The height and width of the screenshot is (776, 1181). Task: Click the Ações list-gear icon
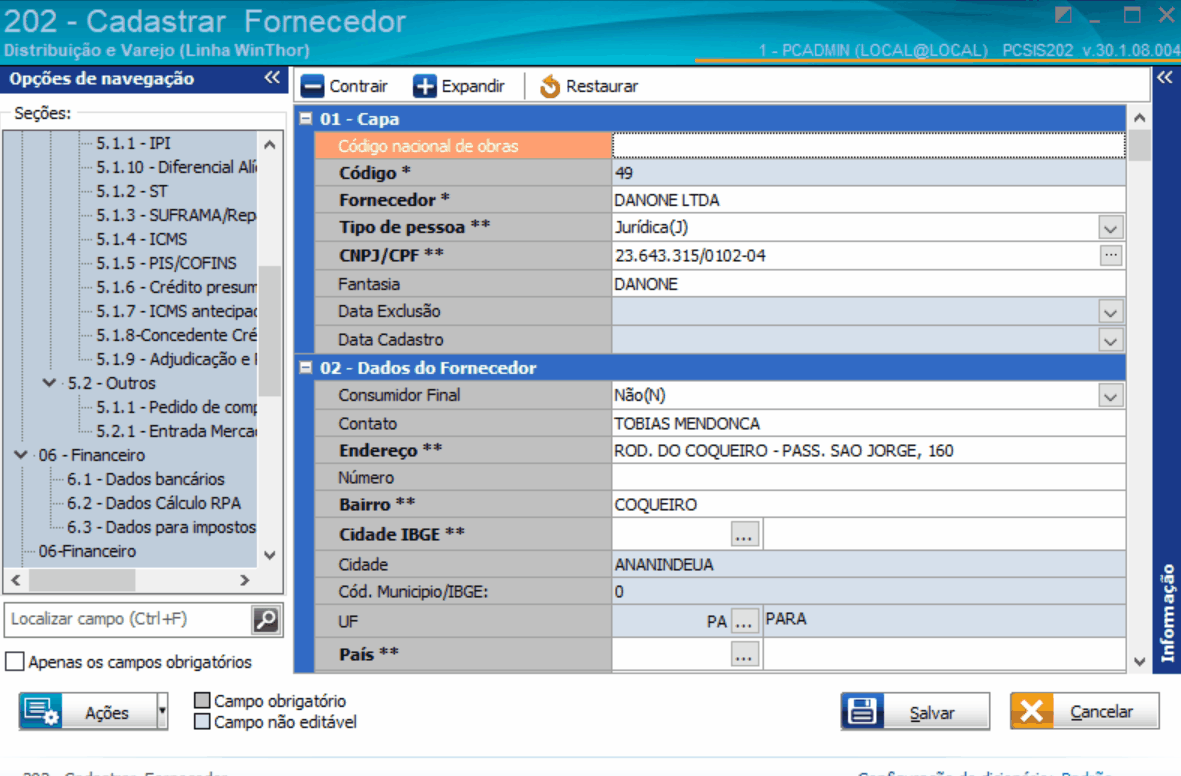pos(41,711)
